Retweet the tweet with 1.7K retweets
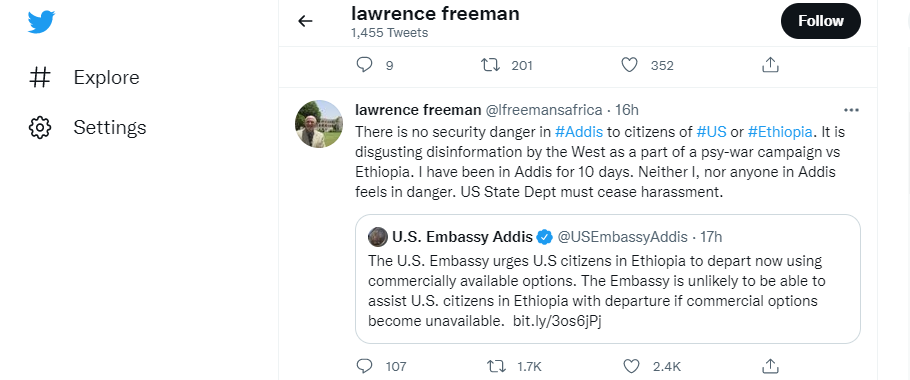910x380 pixels. (x=496, y=366)
